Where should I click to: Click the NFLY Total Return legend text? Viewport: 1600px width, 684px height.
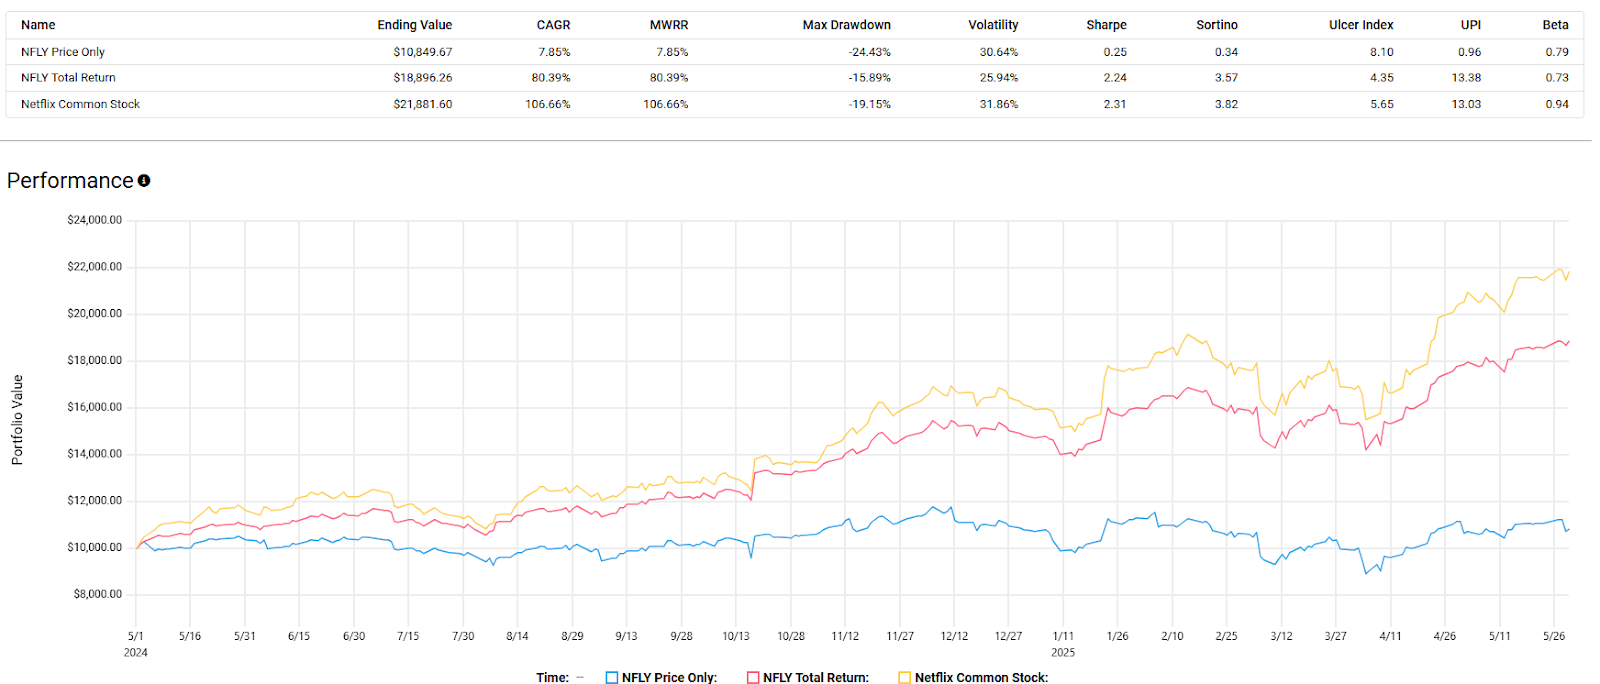click(x=816, y=678)
